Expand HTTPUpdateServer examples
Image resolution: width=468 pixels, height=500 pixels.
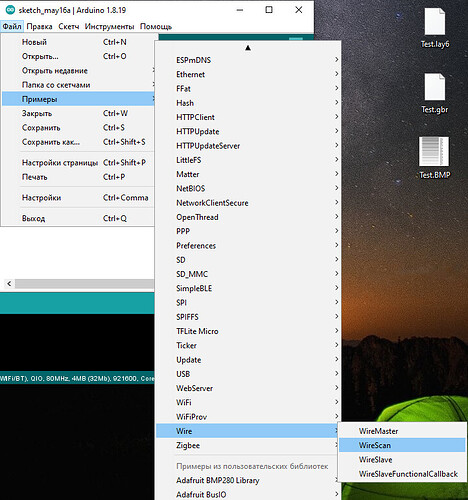(248, 146)
